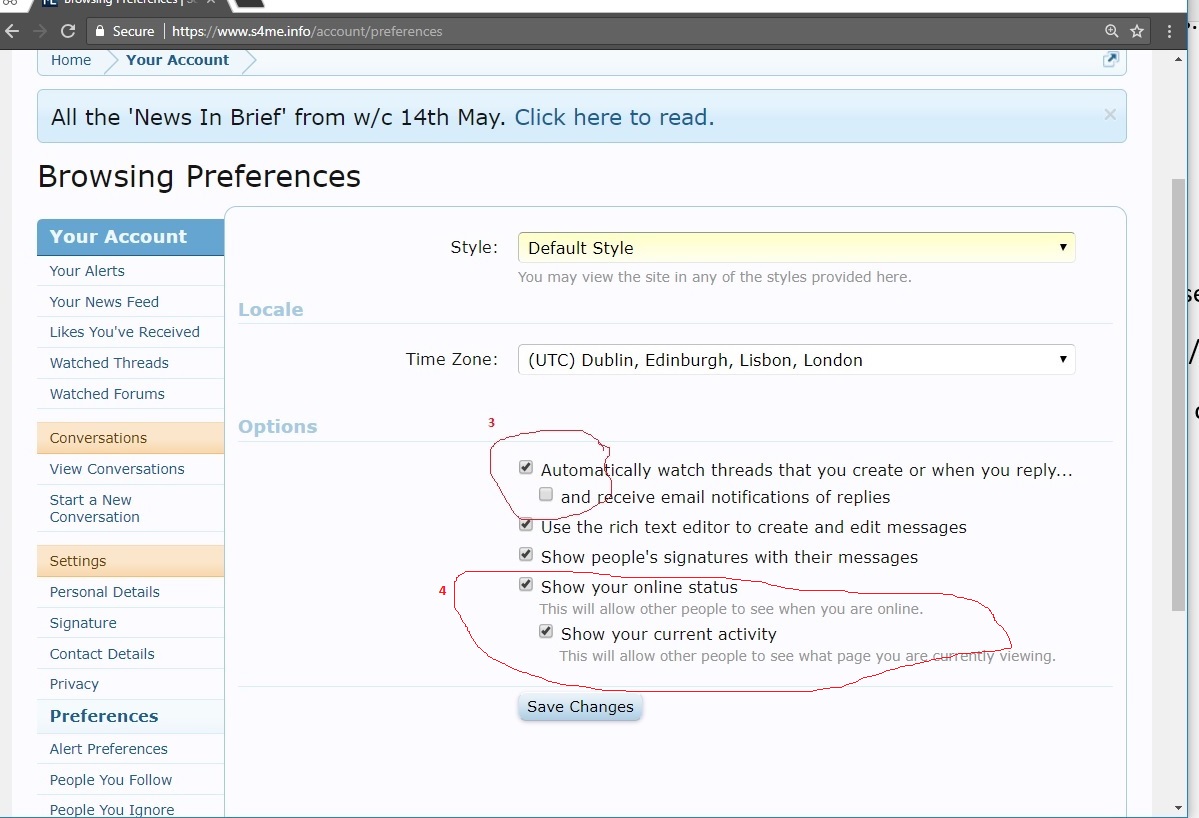The height and width of the screenshot is (818, 1199).
Task: Open Watched Threads in sidebar
Action: point(109,363)
